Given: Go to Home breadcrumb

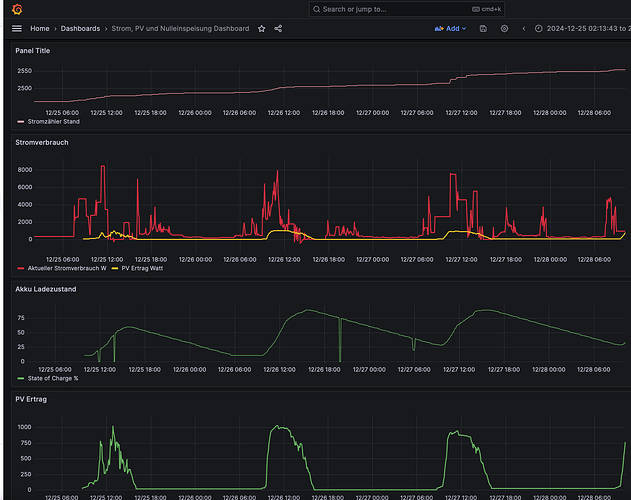Looking at the screenshot, I should (x=40, y=29).
